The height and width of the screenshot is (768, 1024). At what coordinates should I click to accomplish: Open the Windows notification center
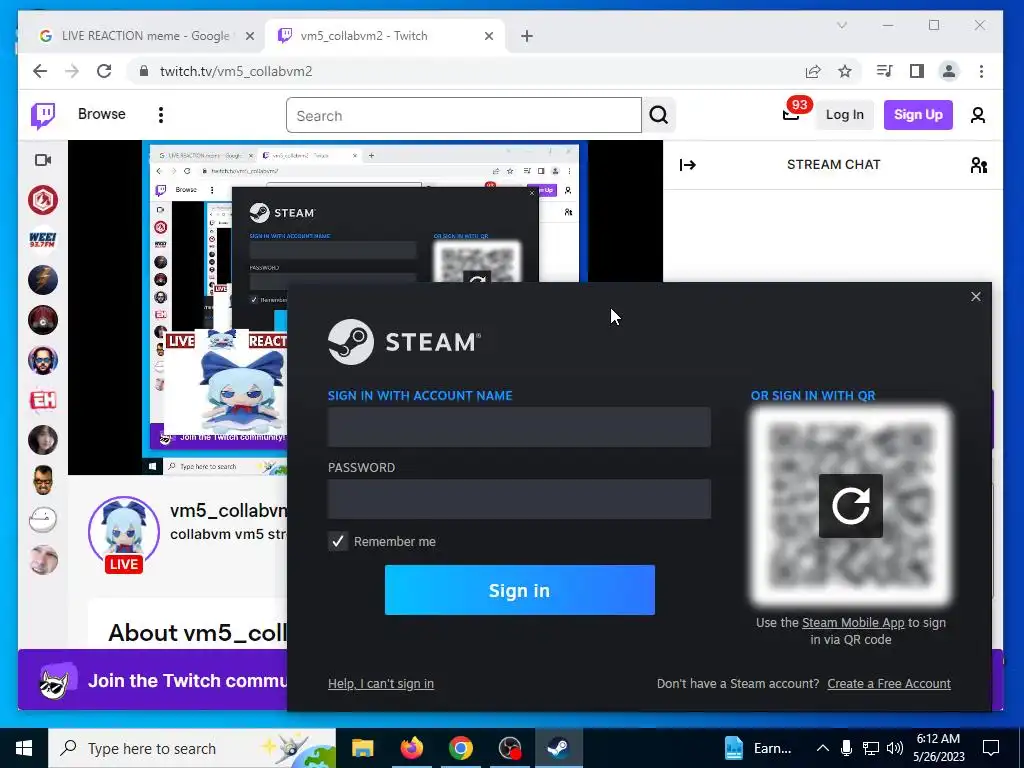pyautogui.click(x=991, y=748)
